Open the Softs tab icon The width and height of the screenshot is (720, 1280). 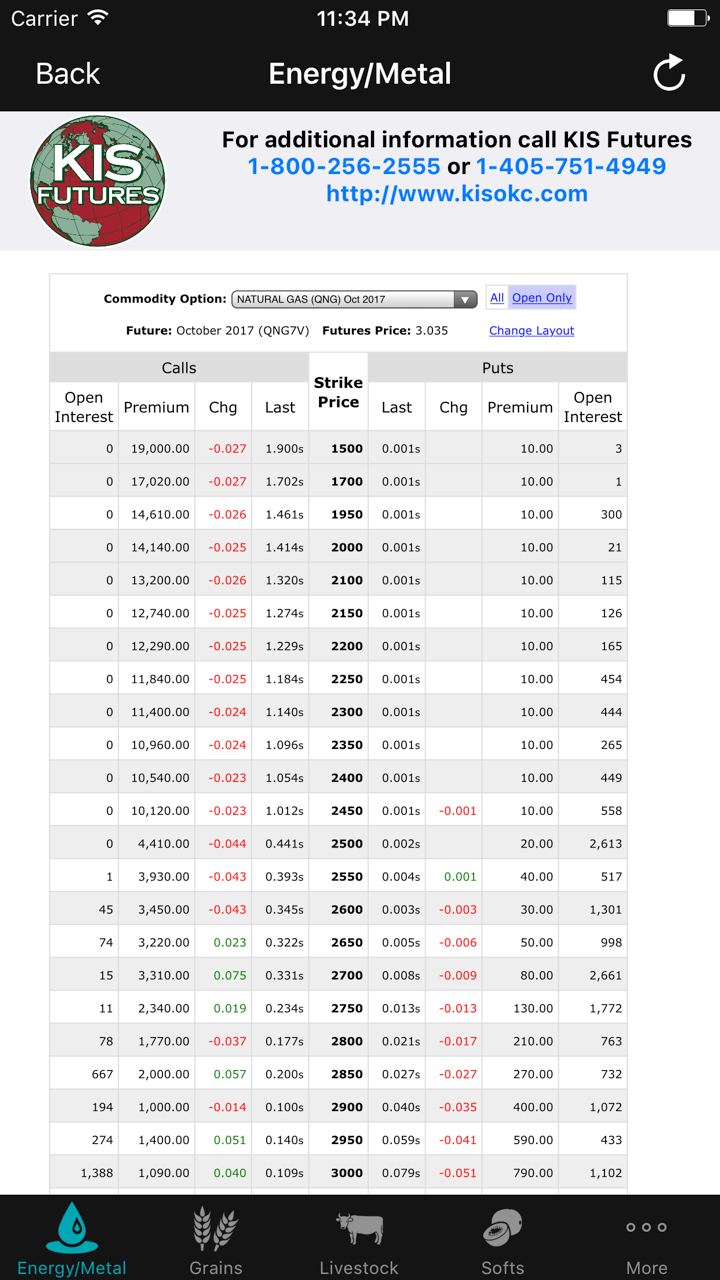tap(502, 1227)
